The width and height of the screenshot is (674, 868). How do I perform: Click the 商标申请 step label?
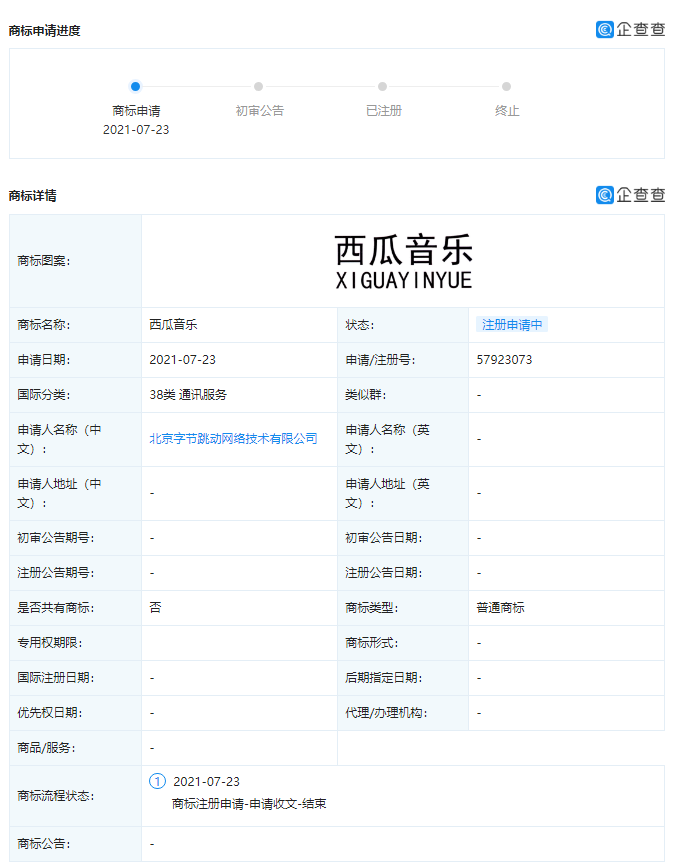pos(136,111)
